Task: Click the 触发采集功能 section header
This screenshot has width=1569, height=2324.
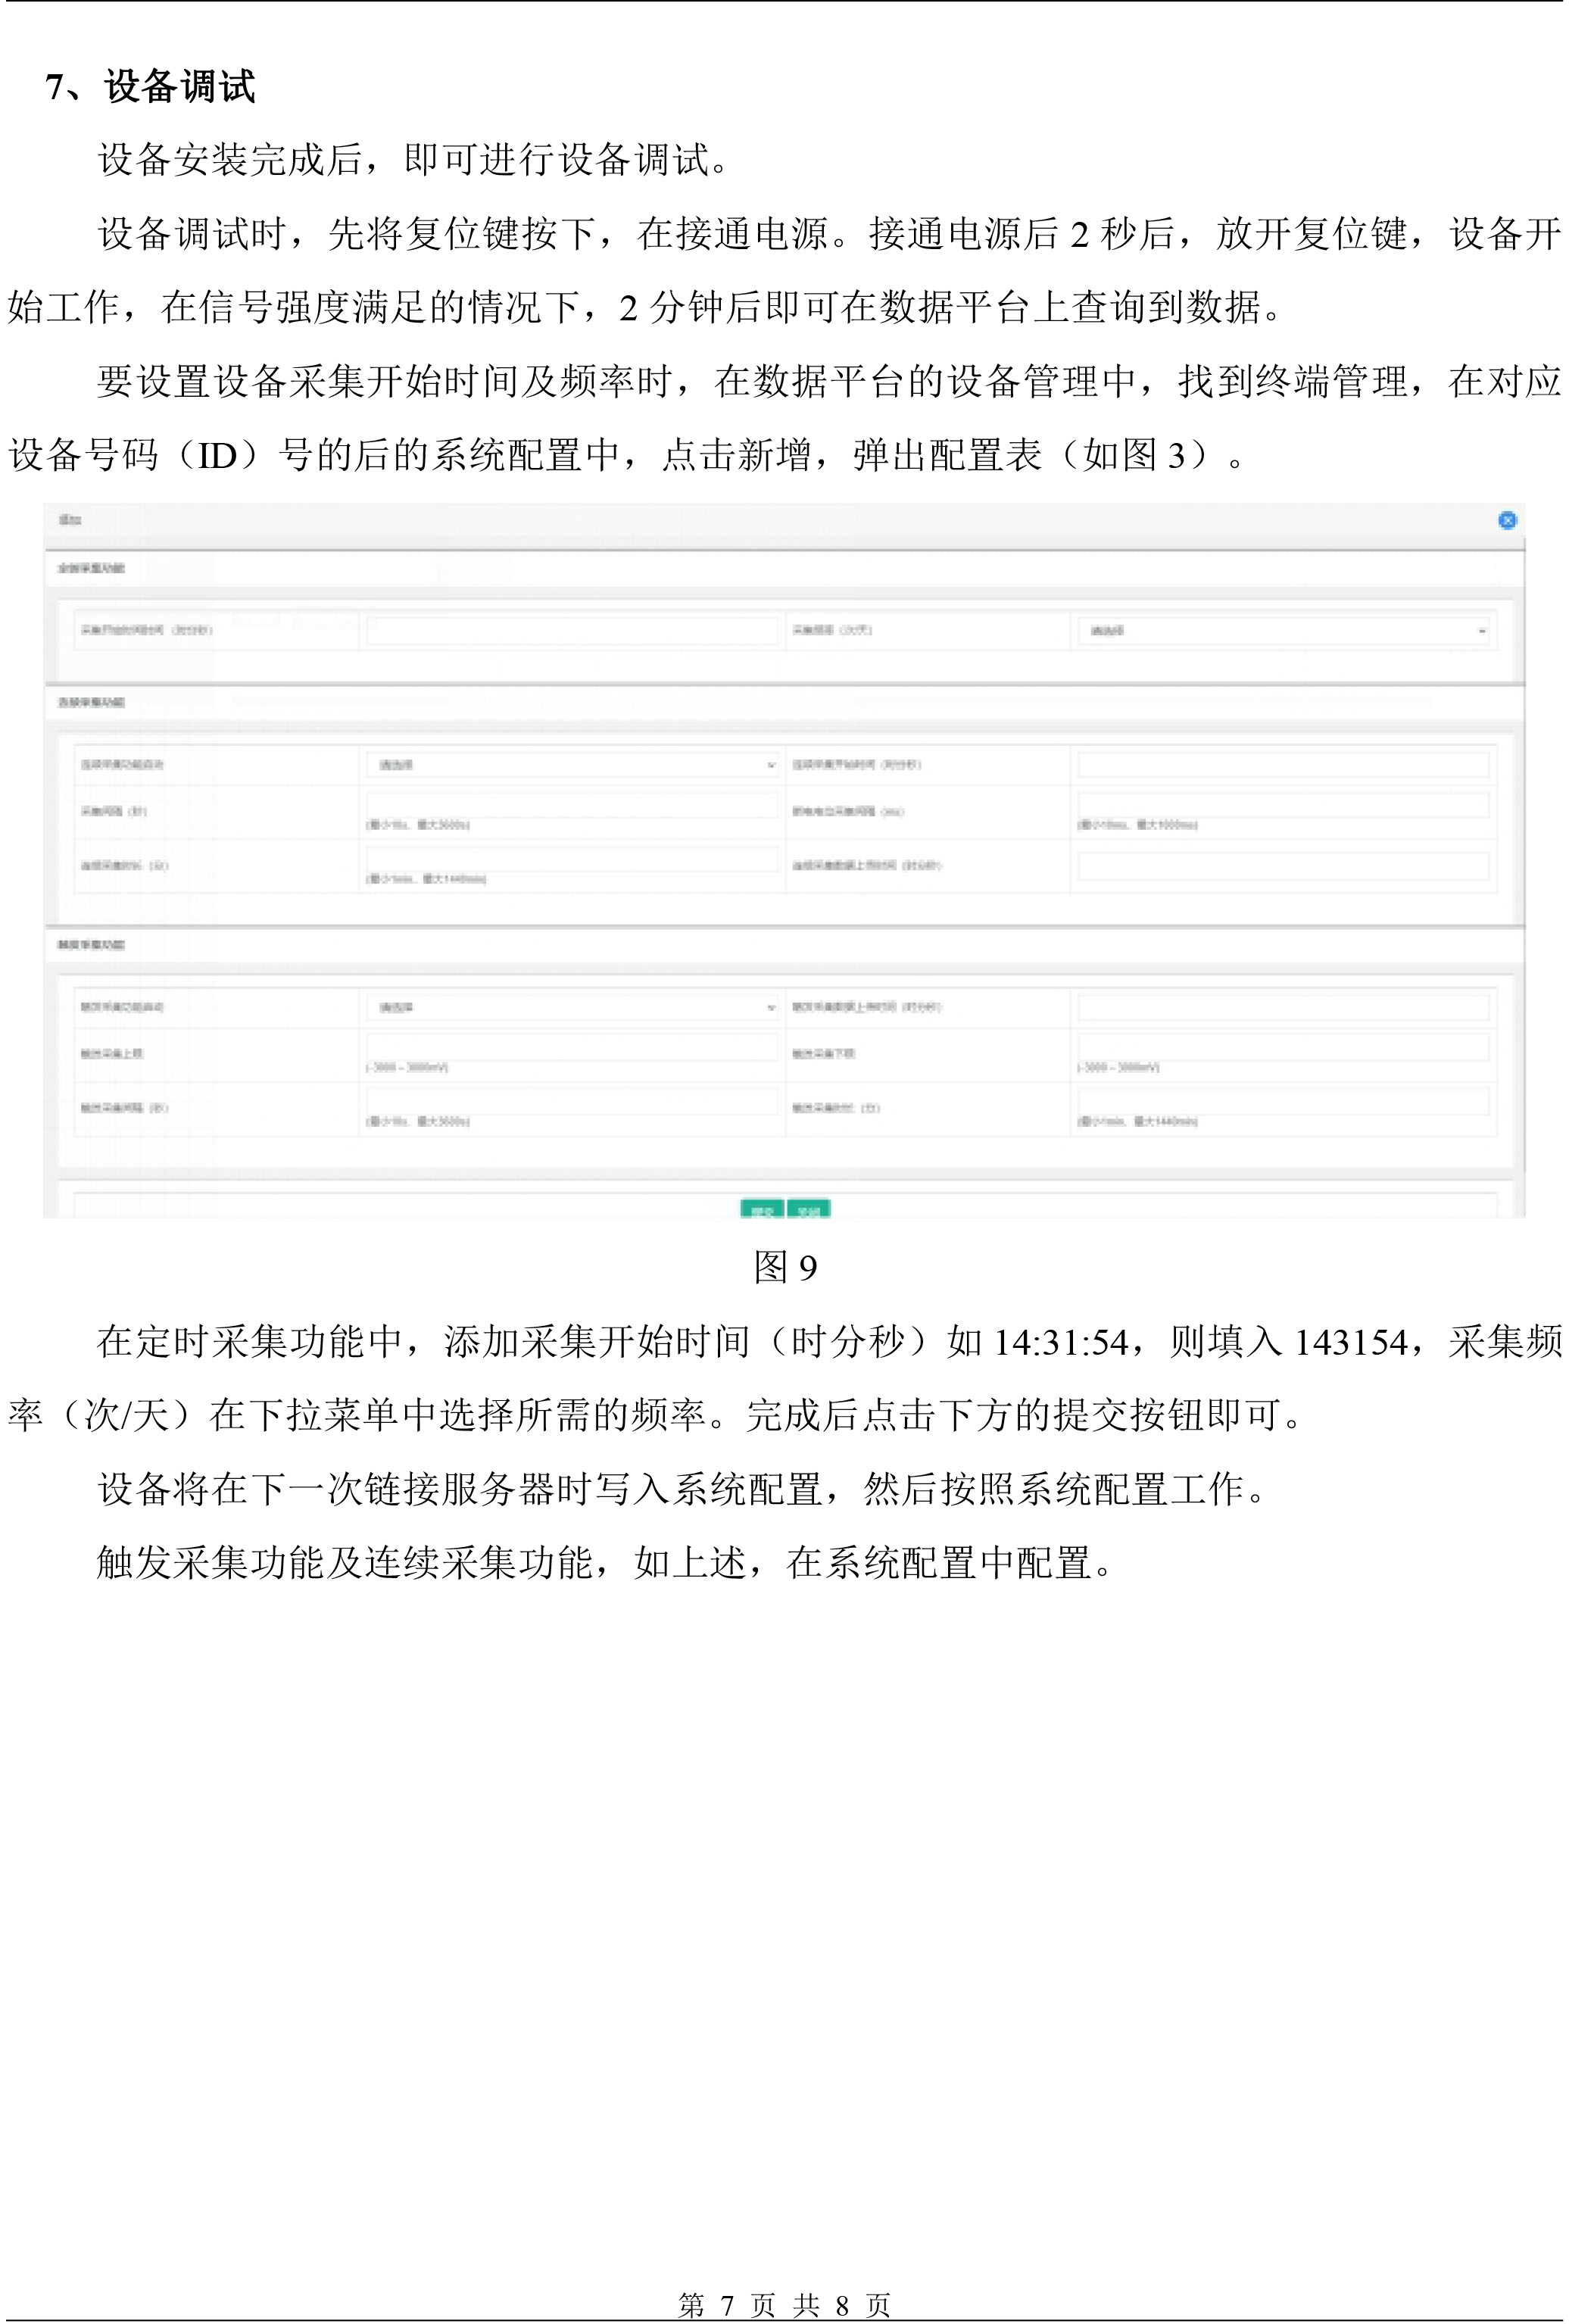Action: pyautogui.click(x=91, y=944)
